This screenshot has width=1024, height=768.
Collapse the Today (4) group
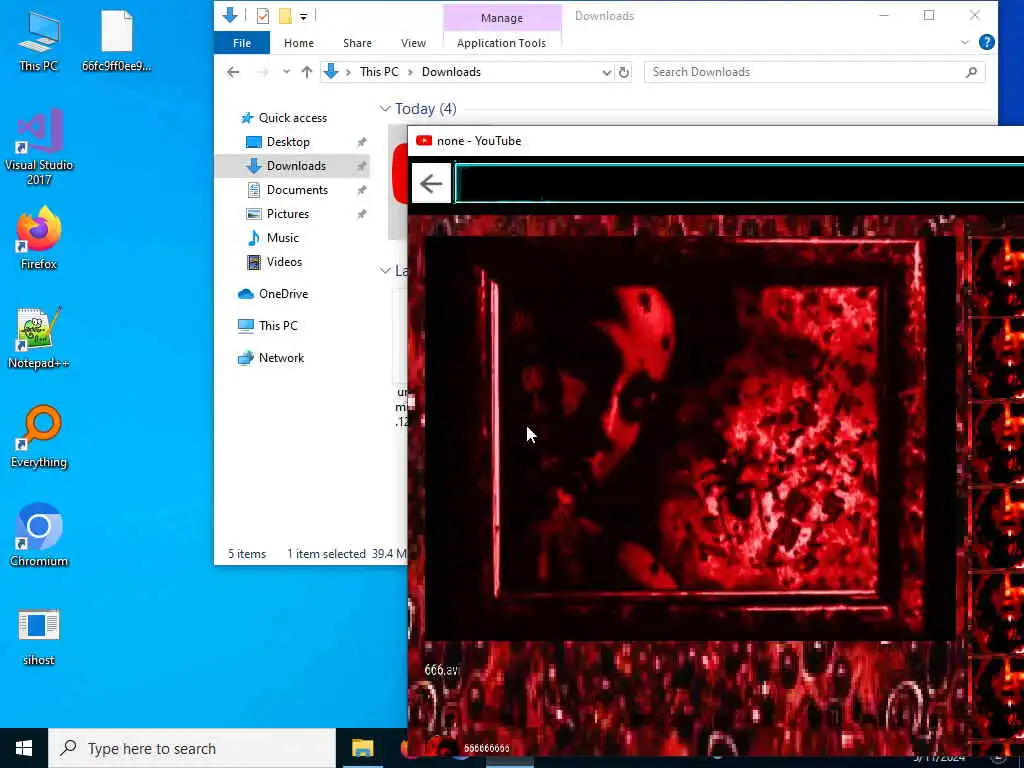click(x=385, y=109)
